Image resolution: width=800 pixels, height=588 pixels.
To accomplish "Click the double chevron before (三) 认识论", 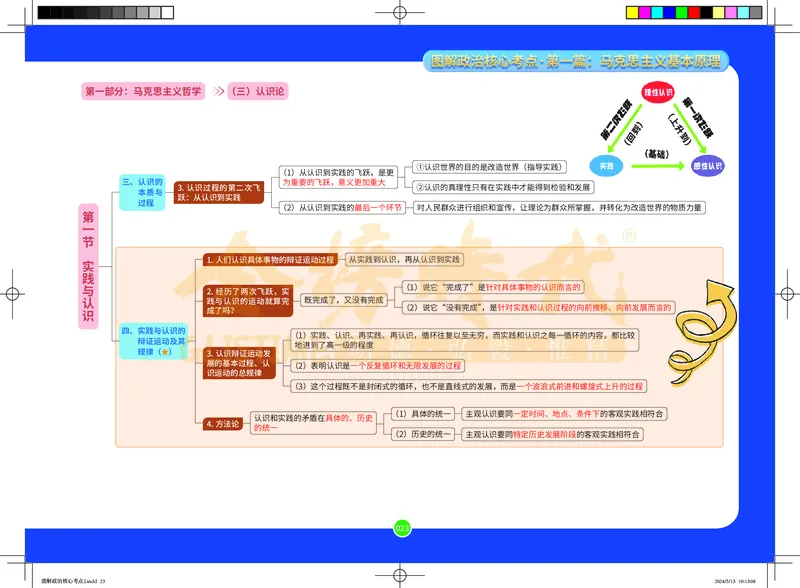I will (219, 91).
